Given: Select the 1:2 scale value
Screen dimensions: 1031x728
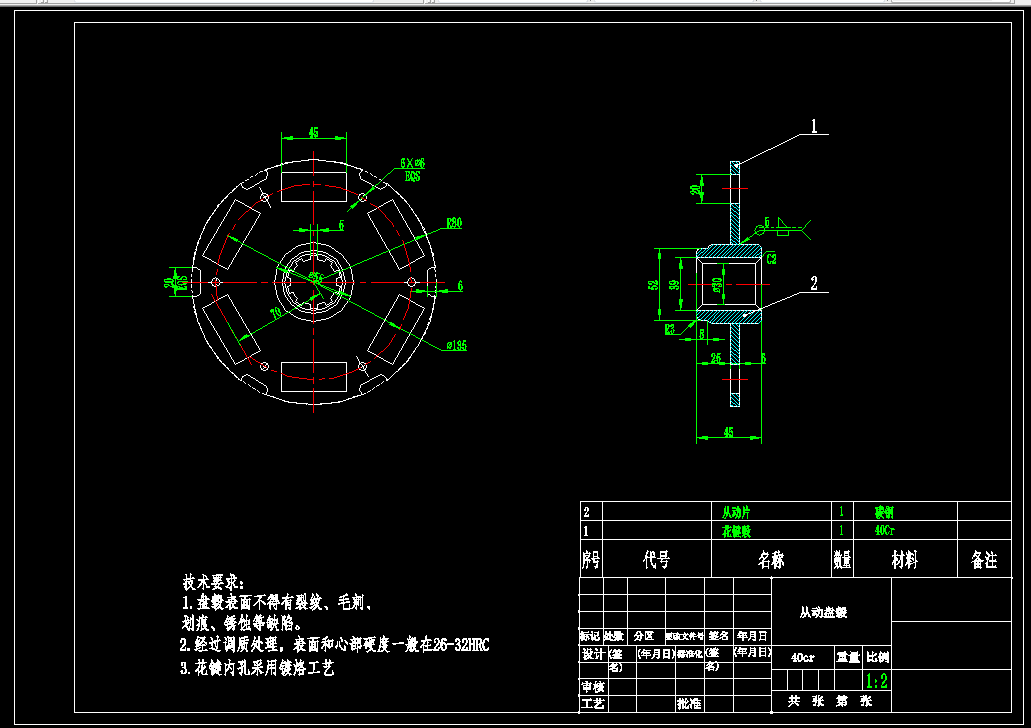Looking at the screenshot, I should 877,681.
